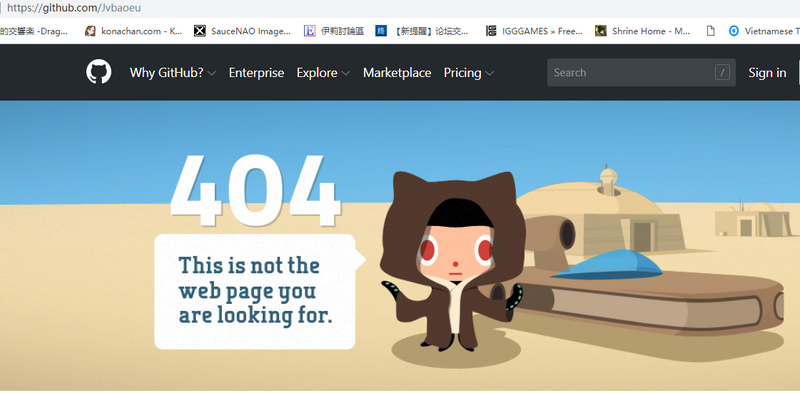The width and height of the screenshot is (800, 393).
Task: Click the GitHub Octocat logo
Action: 98,72
